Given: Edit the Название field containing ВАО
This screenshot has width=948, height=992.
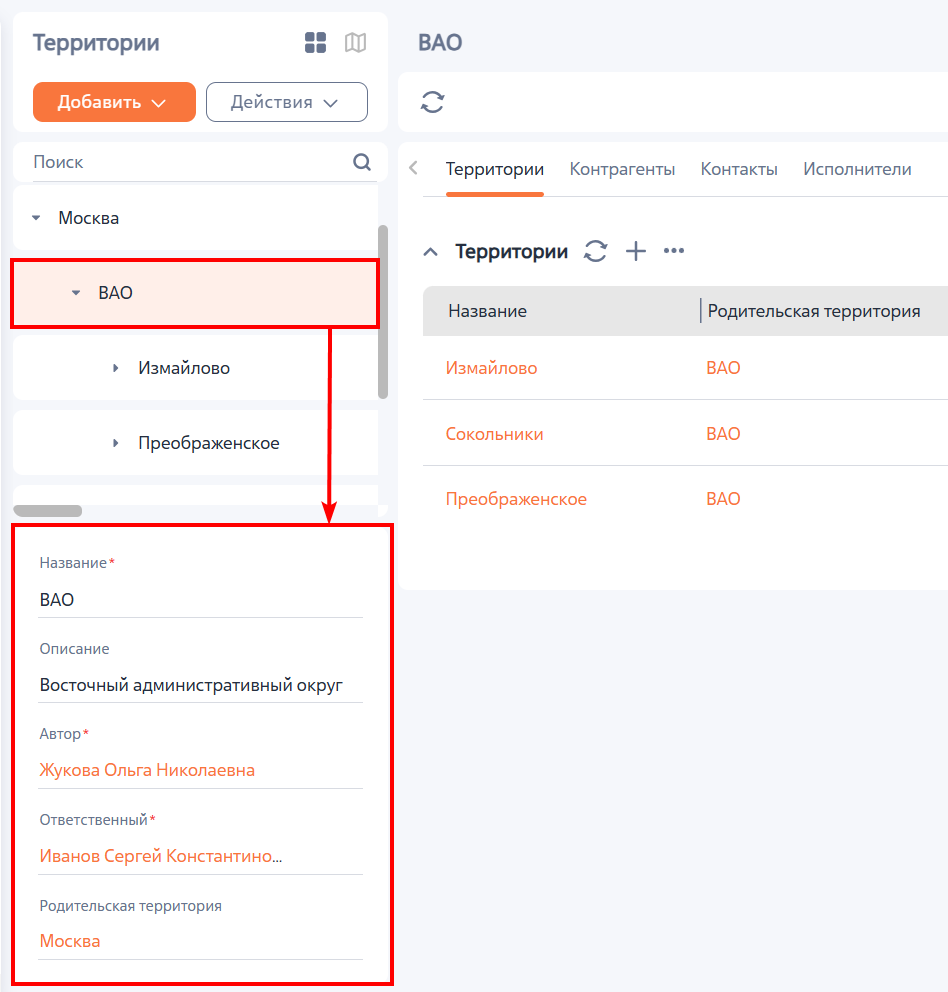Looking at the screenshot, I should pos(200,600).
